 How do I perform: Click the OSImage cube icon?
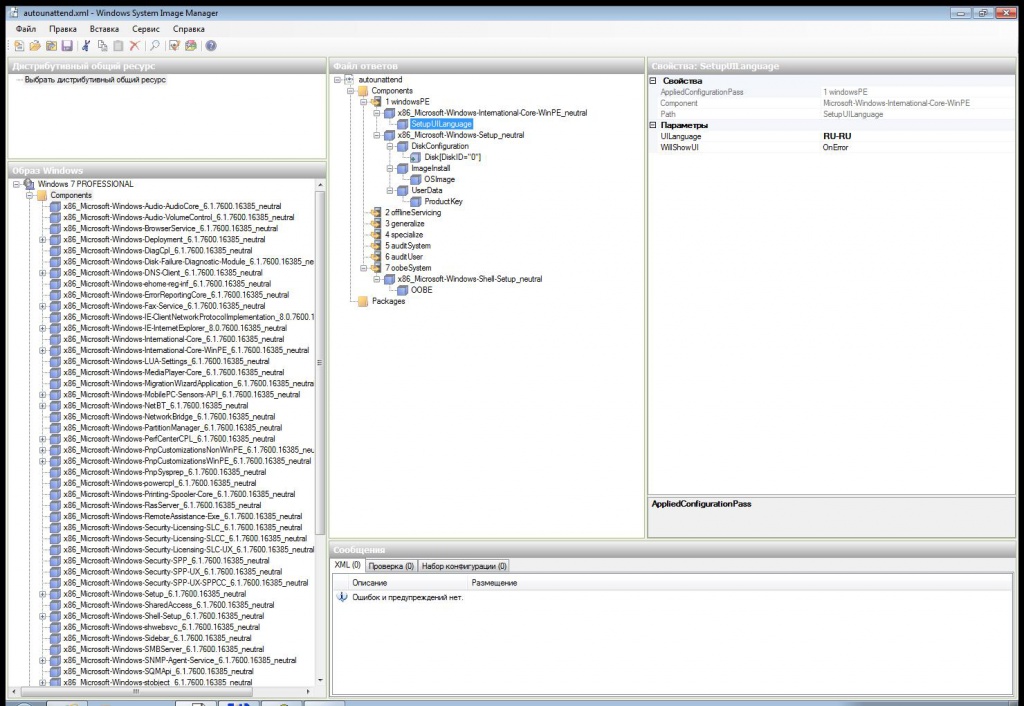pos(415,179)
